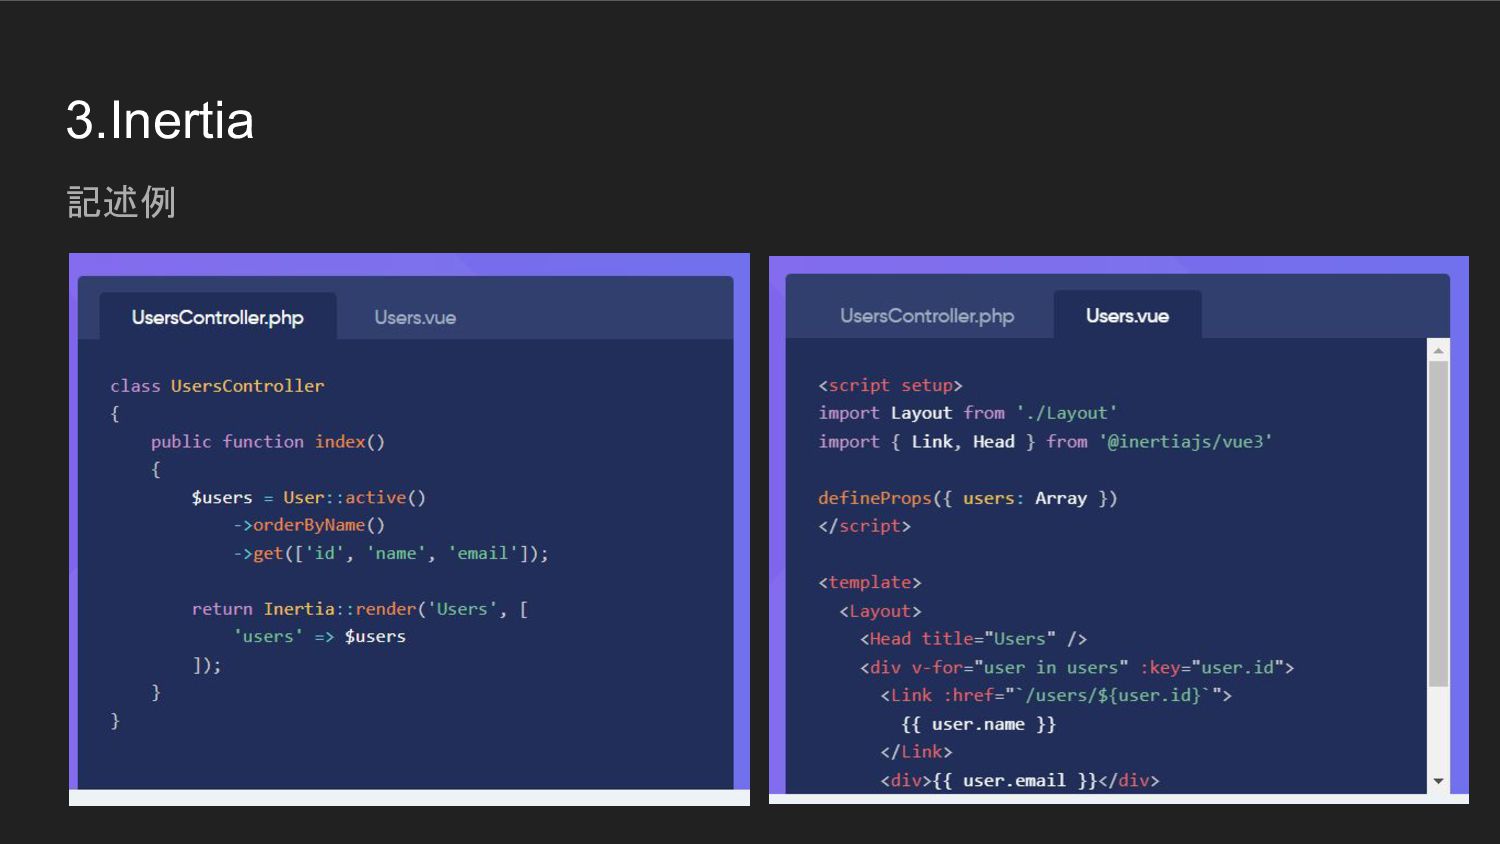Click '<Layout>' tag line

(x=880, y=611)
